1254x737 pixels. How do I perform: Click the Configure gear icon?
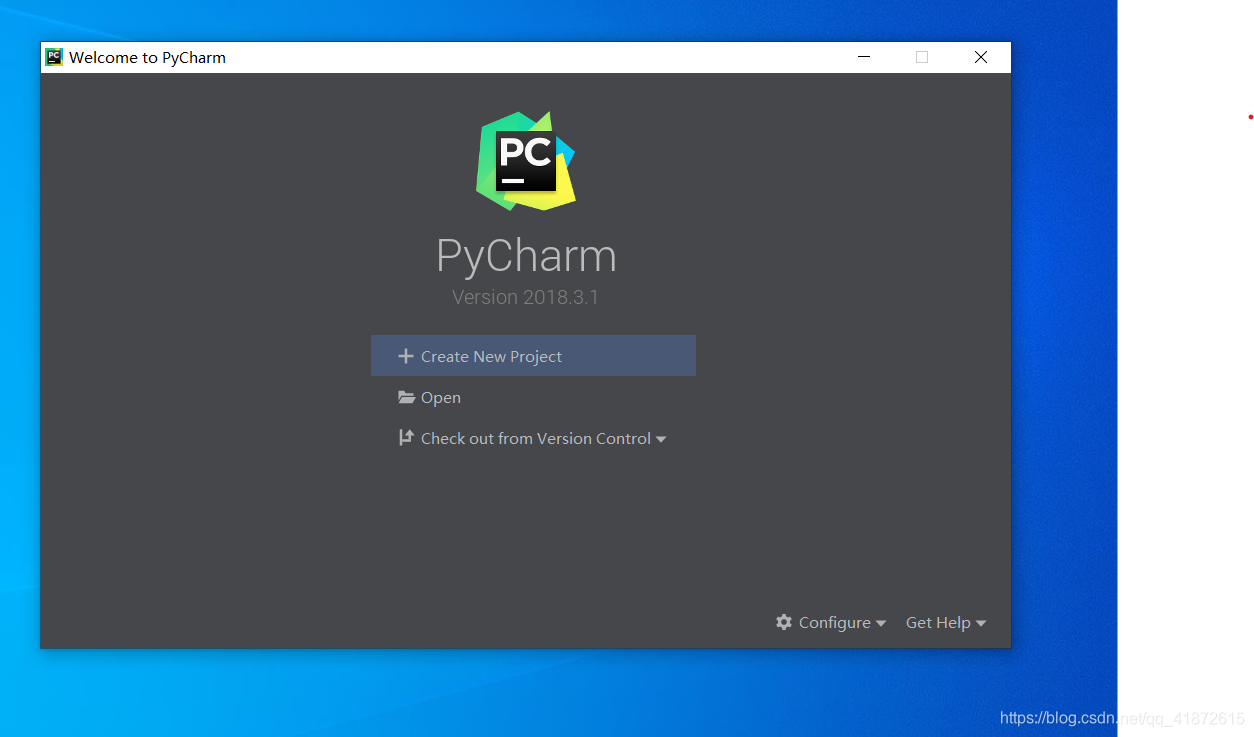click(x=784, y=622)
